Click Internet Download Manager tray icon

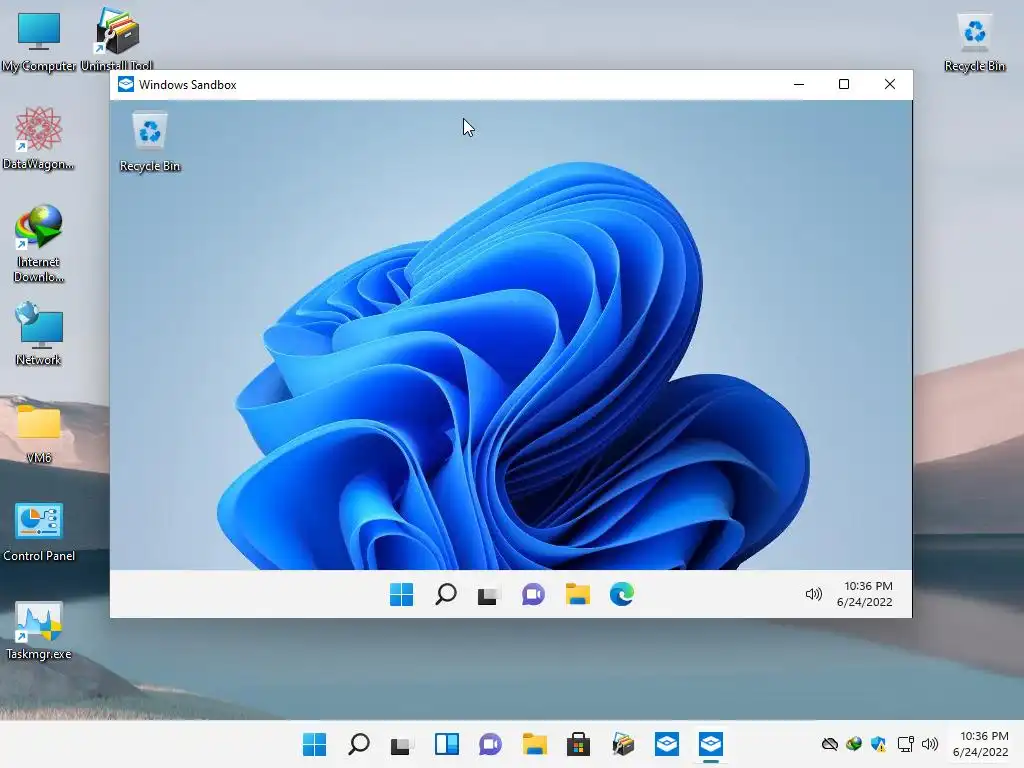854,744
